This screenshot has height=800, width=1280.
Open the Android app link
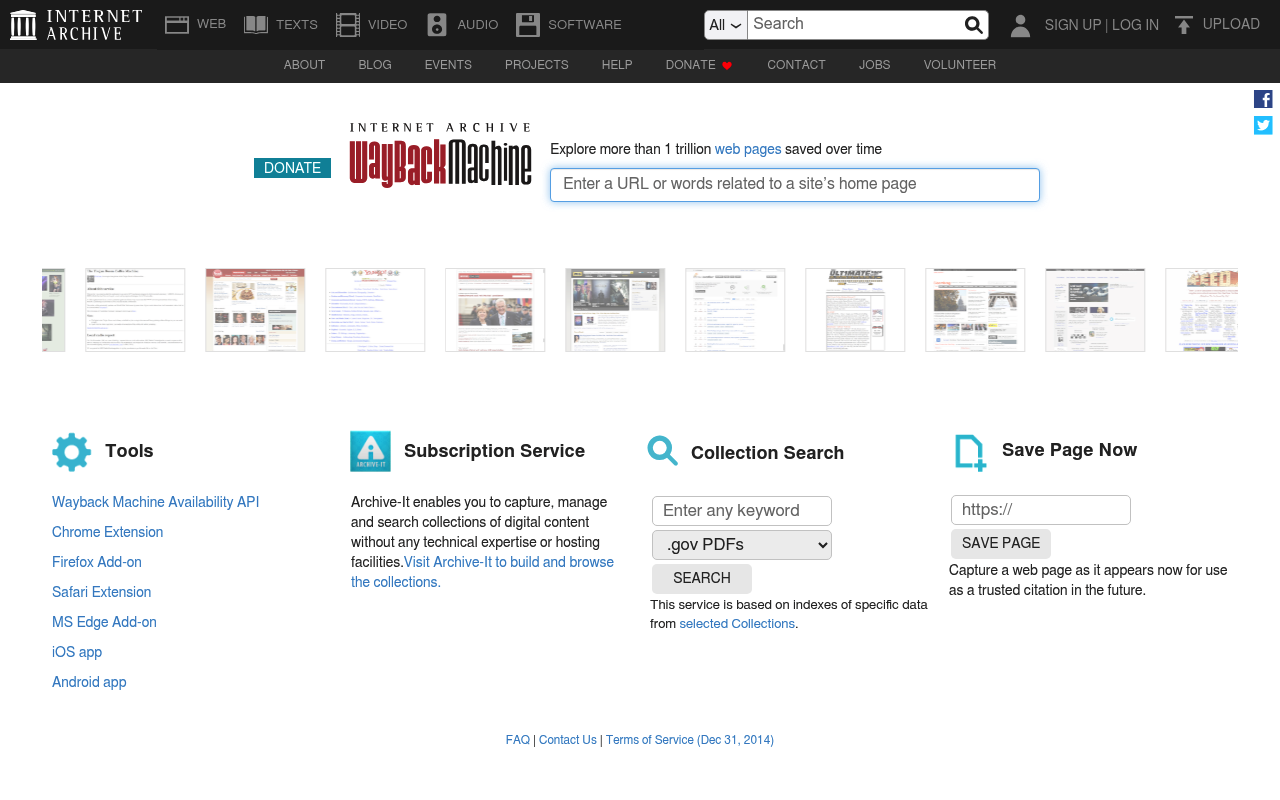tap(89, 682)
